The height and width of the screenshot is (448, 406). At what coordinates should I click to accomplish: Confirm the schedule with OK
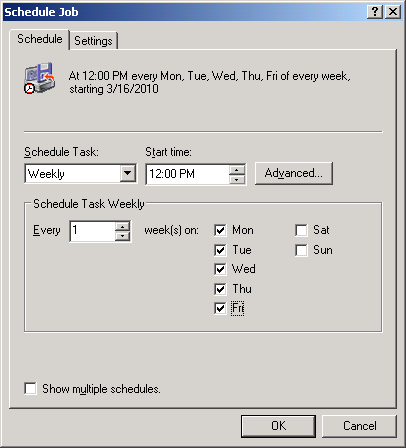click(x=278, y=426)
